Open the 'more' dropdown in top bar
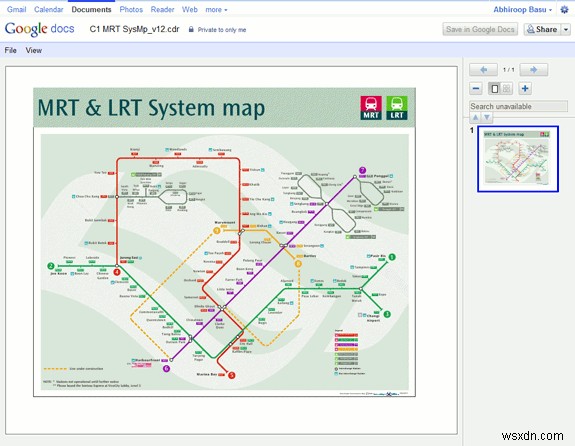 (216, 10)
